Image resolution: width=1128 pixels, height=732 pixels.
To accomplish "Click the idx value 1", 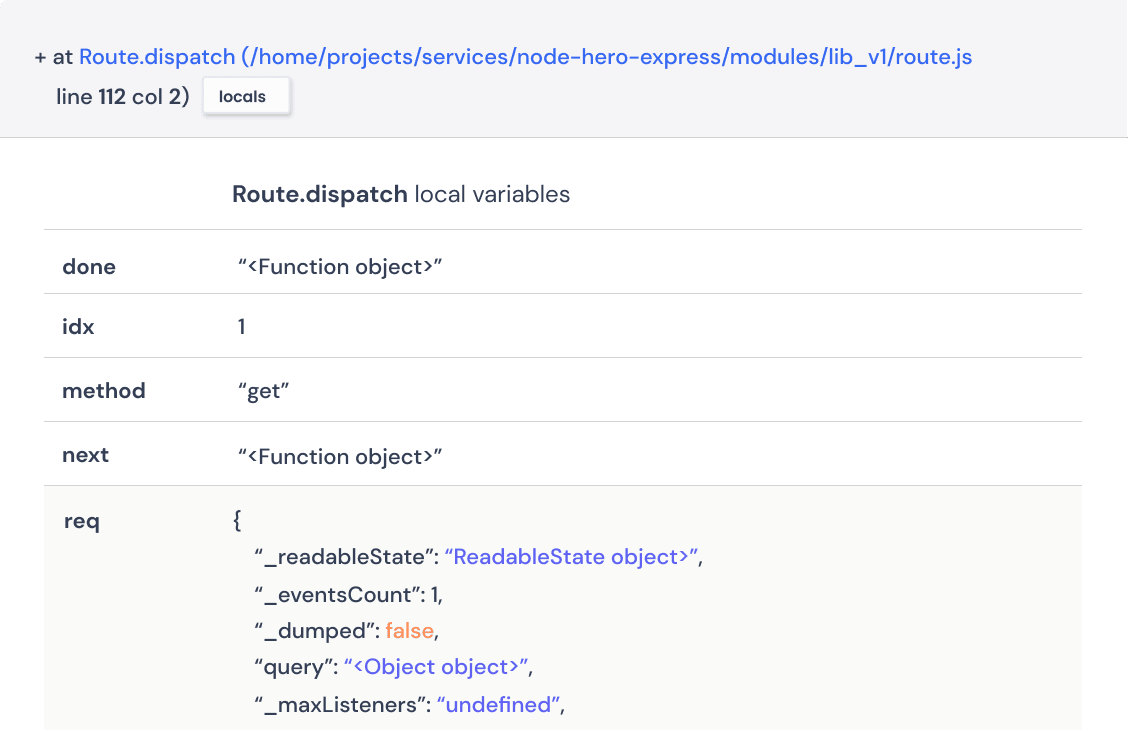I will [x=241, y=327].
